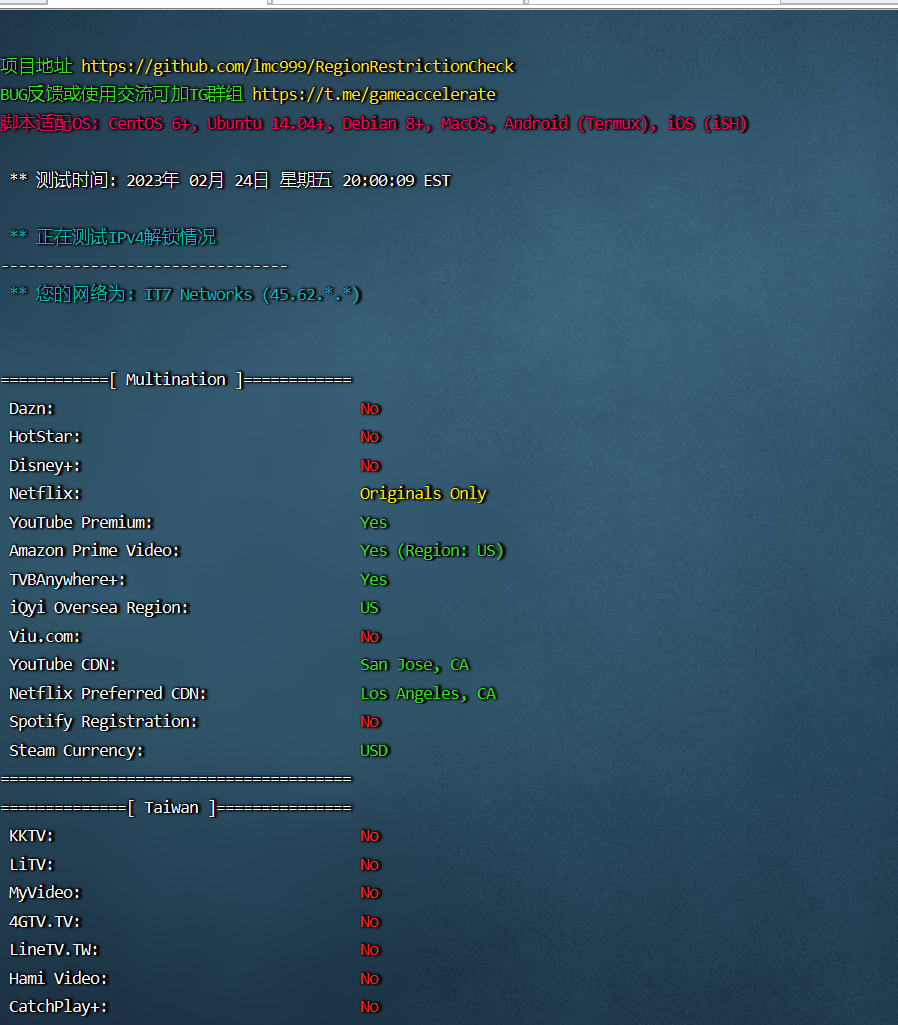Click the IT7 Networks network name text
This screenshot has height=1025, width=898.
tap(199, 294)
